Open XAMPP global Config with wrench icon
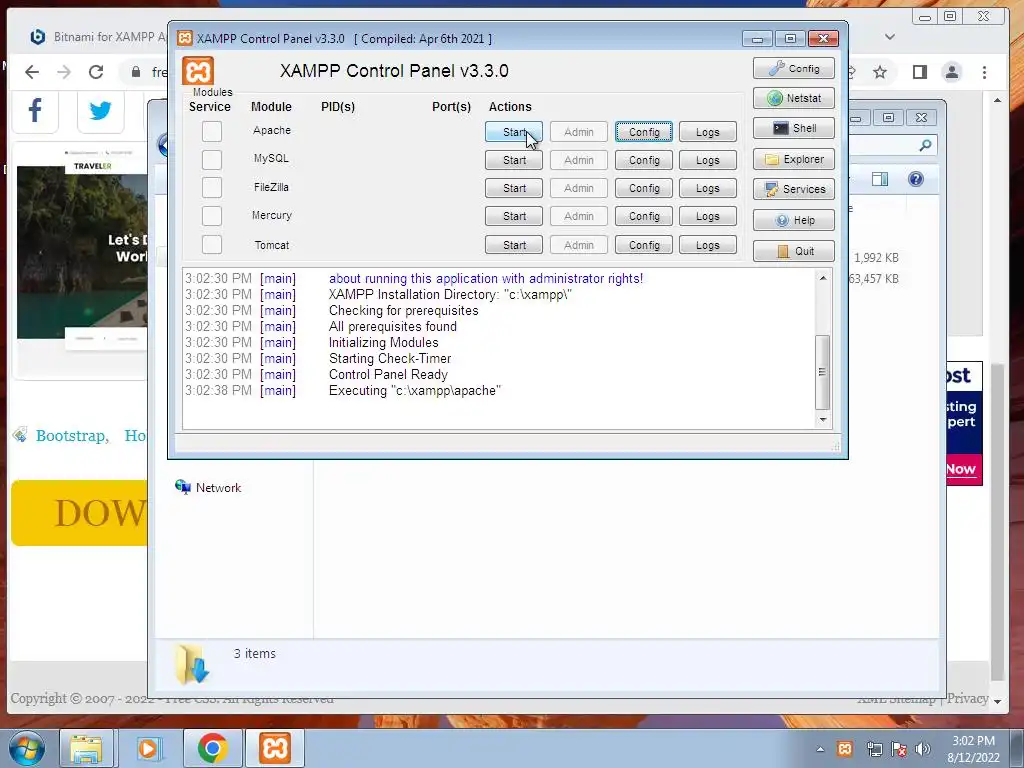The height and width of the screenshot is (768, 1024). click(x=793, y=68)
